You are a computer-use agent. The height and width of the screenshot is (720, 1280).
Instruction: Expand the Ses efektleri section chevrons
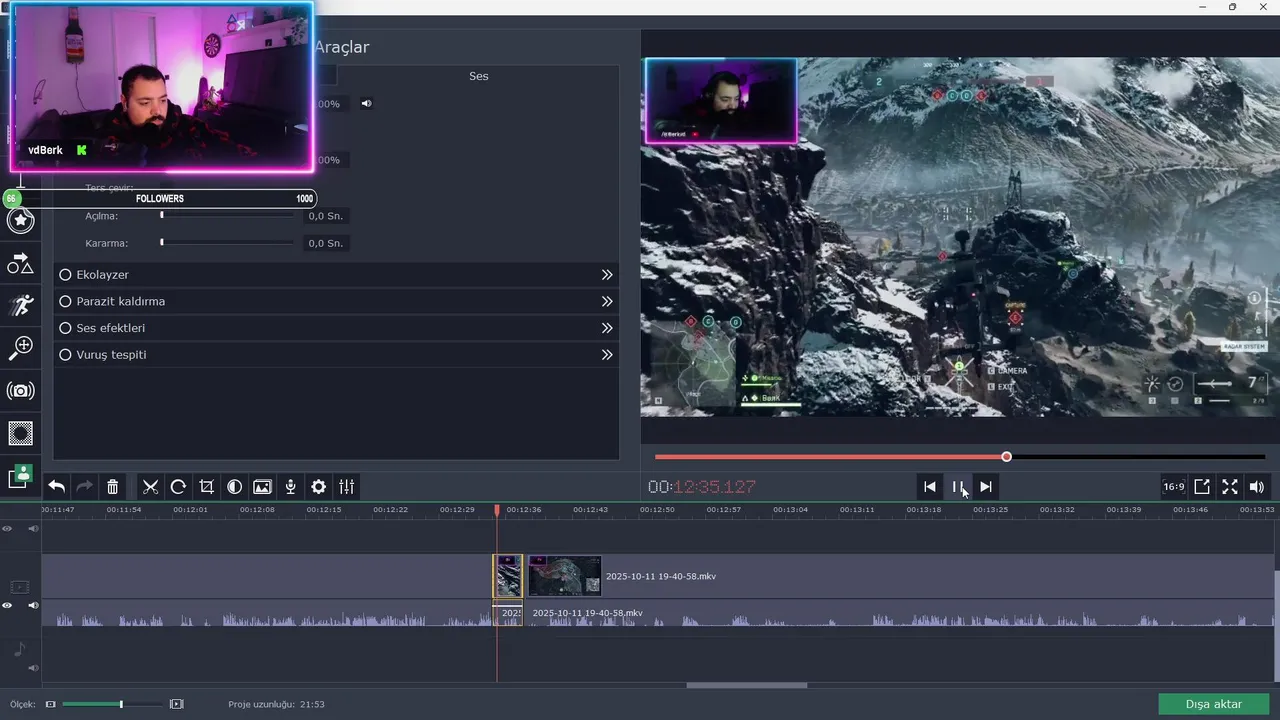[607, 328]
